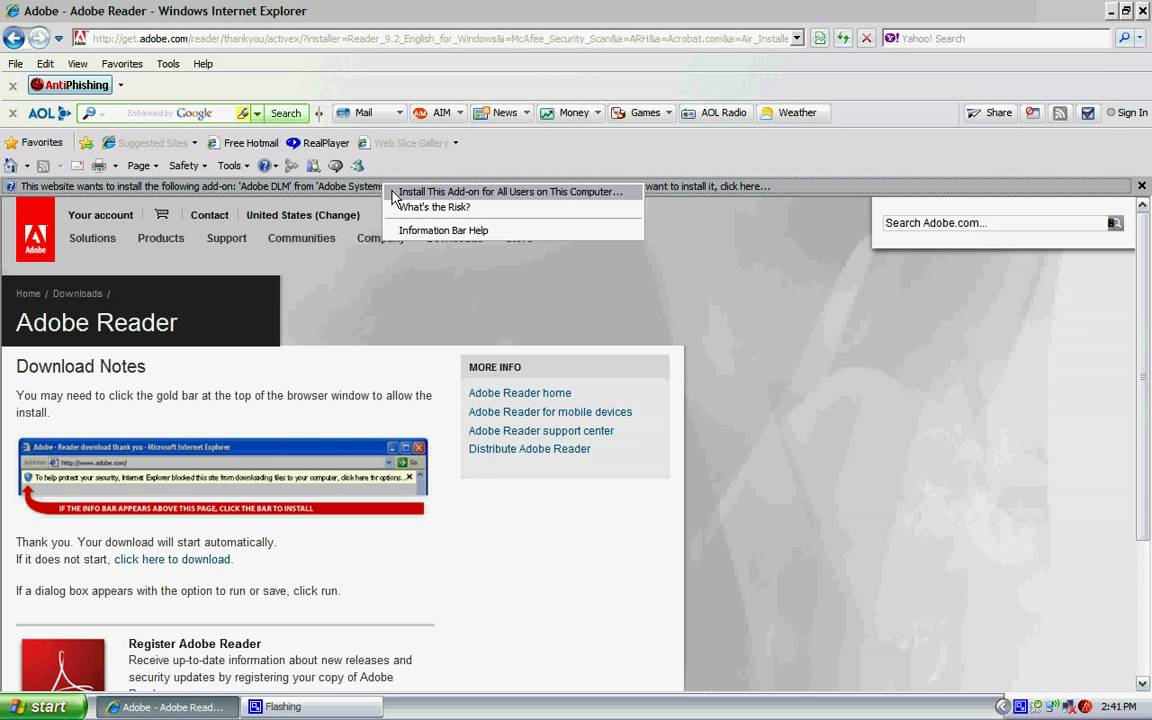1152x720 pixels.
Task: Open the RealPlayer favorites link
Action: point(317,143)
